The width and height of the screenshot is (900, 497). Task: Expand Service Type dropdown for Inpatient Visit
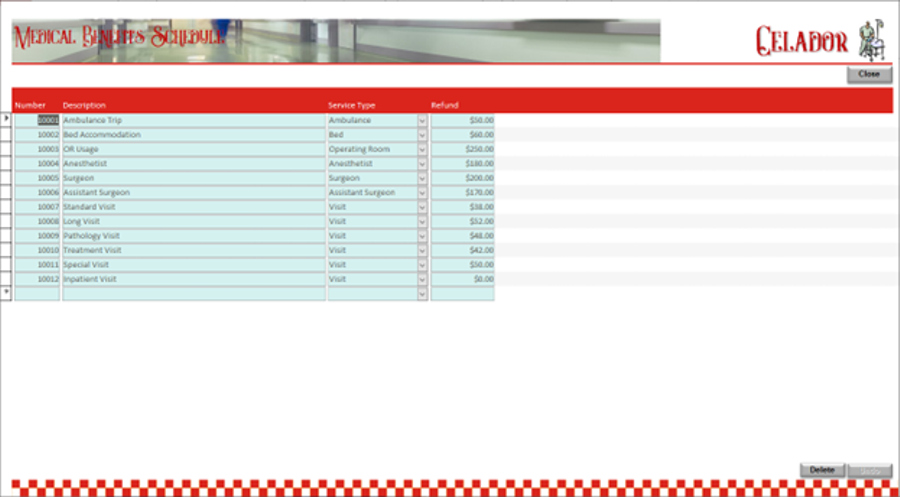click(422, 279)
